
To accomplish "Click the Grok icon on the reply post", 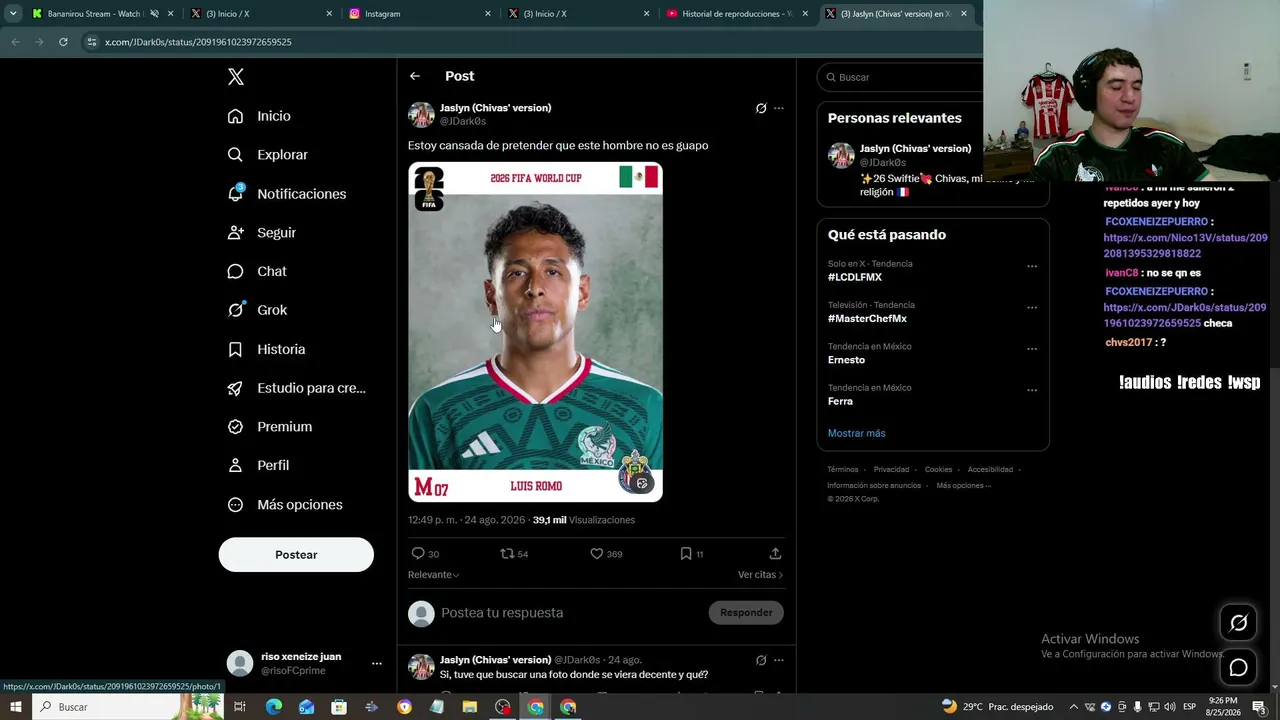I will click(x=761, y=660).
